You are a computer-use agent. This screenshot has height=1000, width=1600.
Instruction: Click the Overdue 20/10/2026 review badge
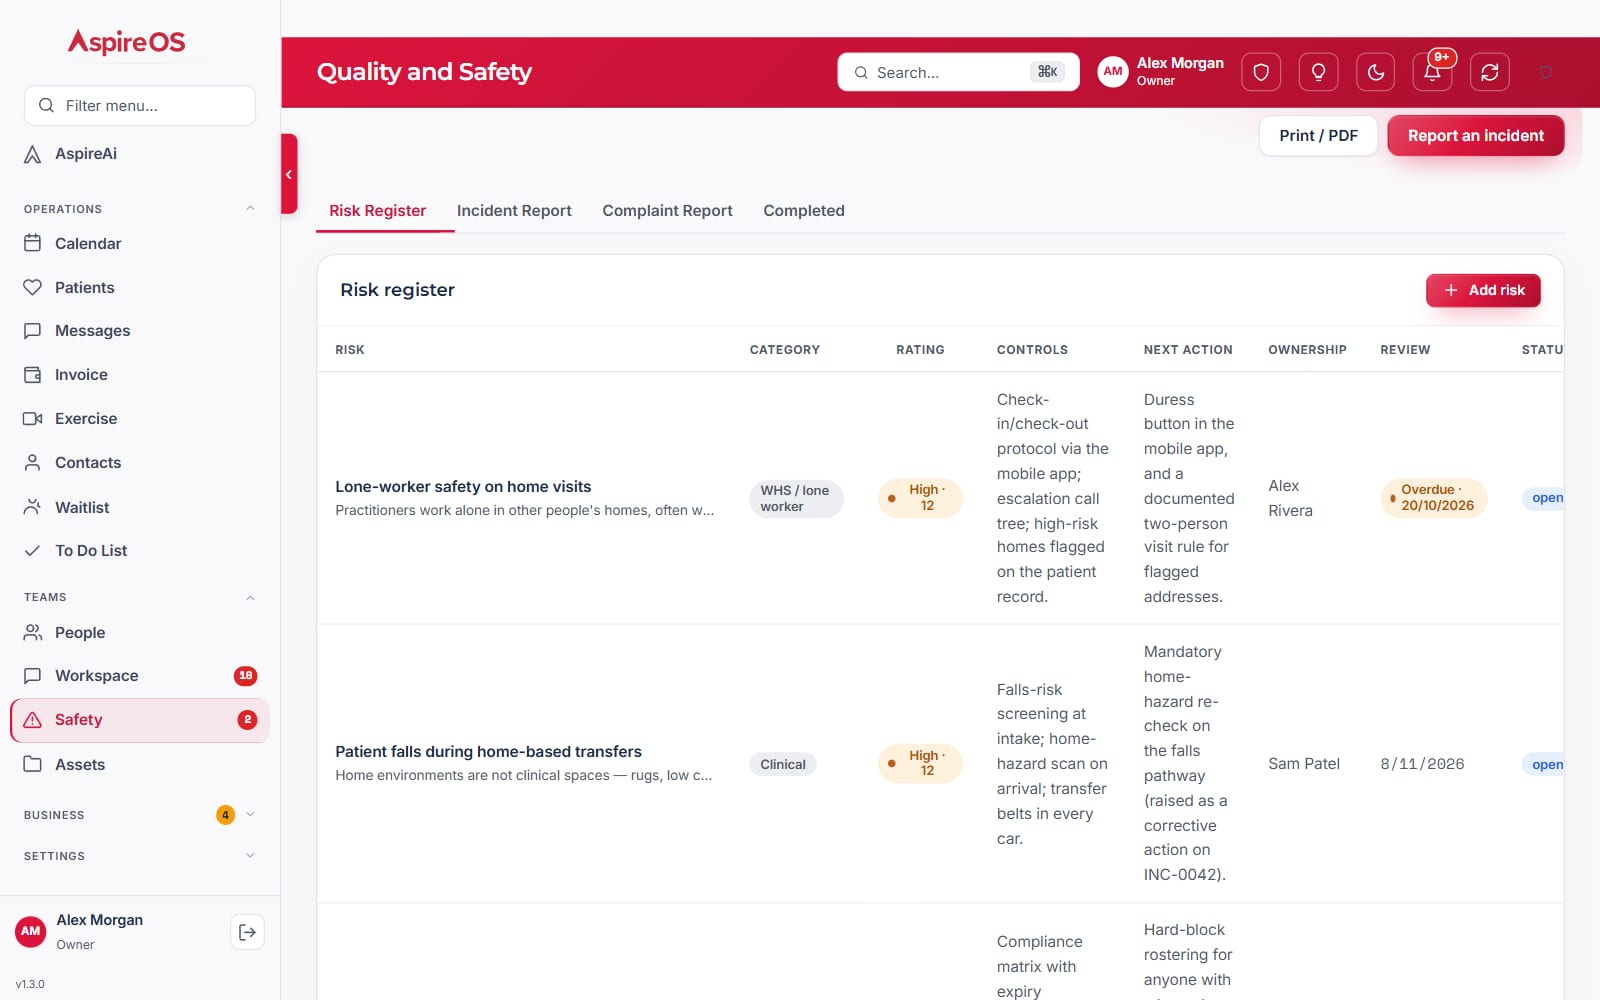click(1434, 498)
